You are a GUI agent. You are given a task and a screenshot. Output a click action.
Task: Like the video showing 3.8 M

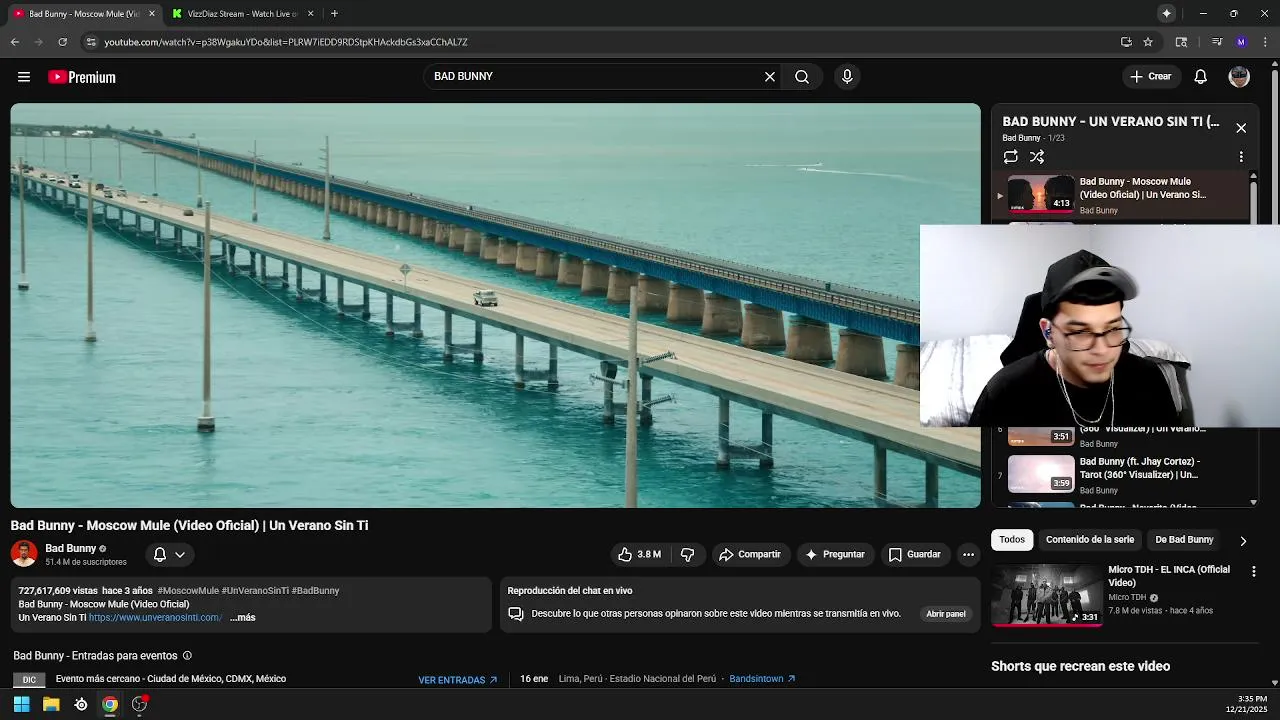pos(639,554)
